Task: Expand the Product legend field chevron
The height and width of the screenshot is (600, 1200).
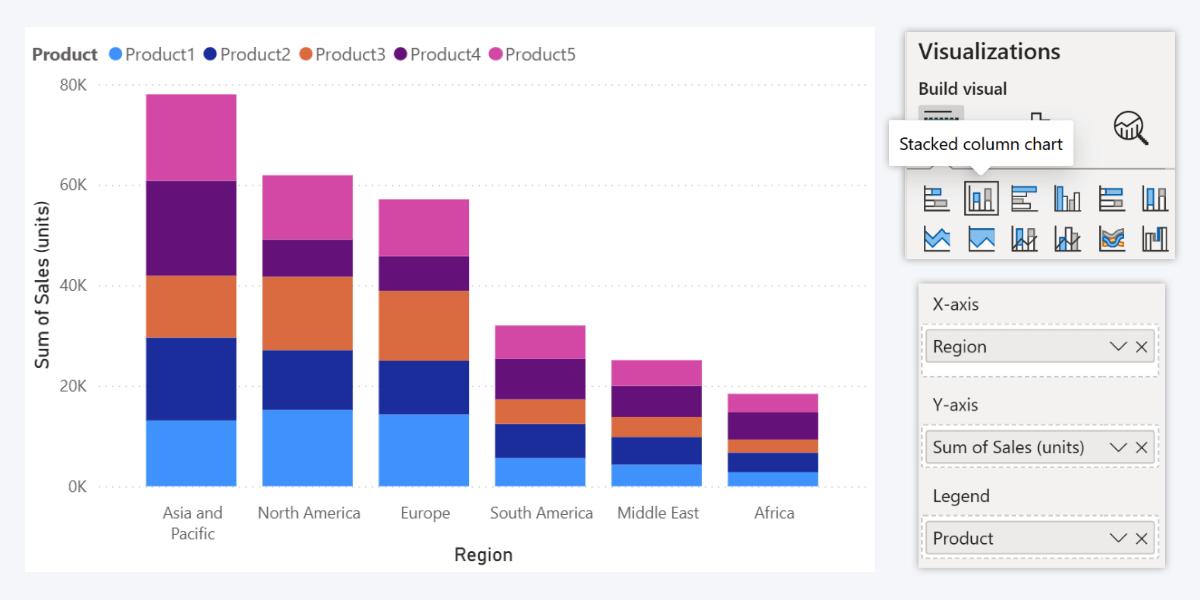Action: click(1118, 538)
